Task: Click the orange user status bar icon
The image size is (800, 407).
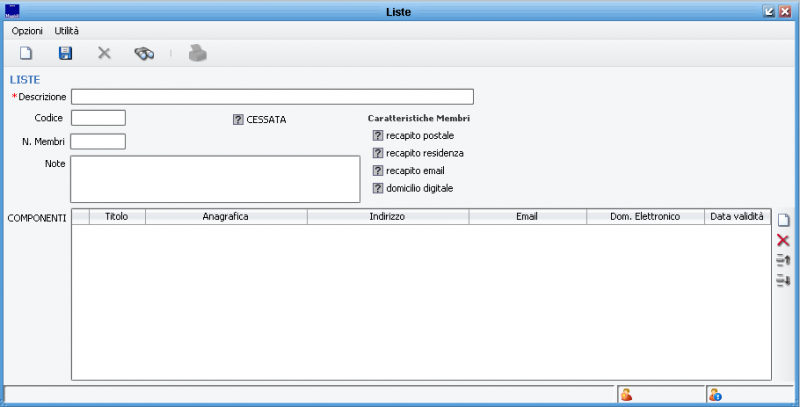Action: 627,394
